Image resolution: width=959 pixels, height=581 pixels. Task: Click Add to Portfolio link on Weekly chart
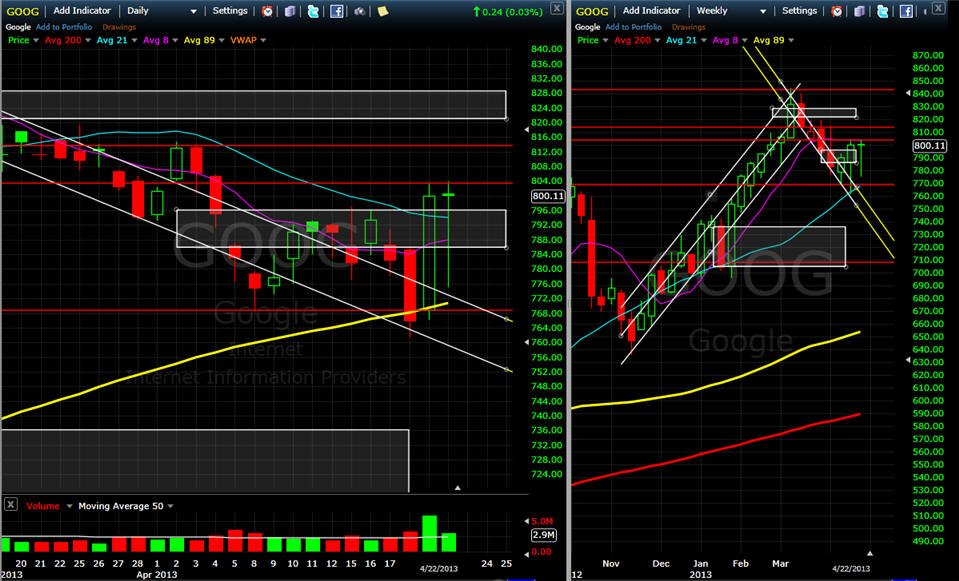[x=634, y=27]
